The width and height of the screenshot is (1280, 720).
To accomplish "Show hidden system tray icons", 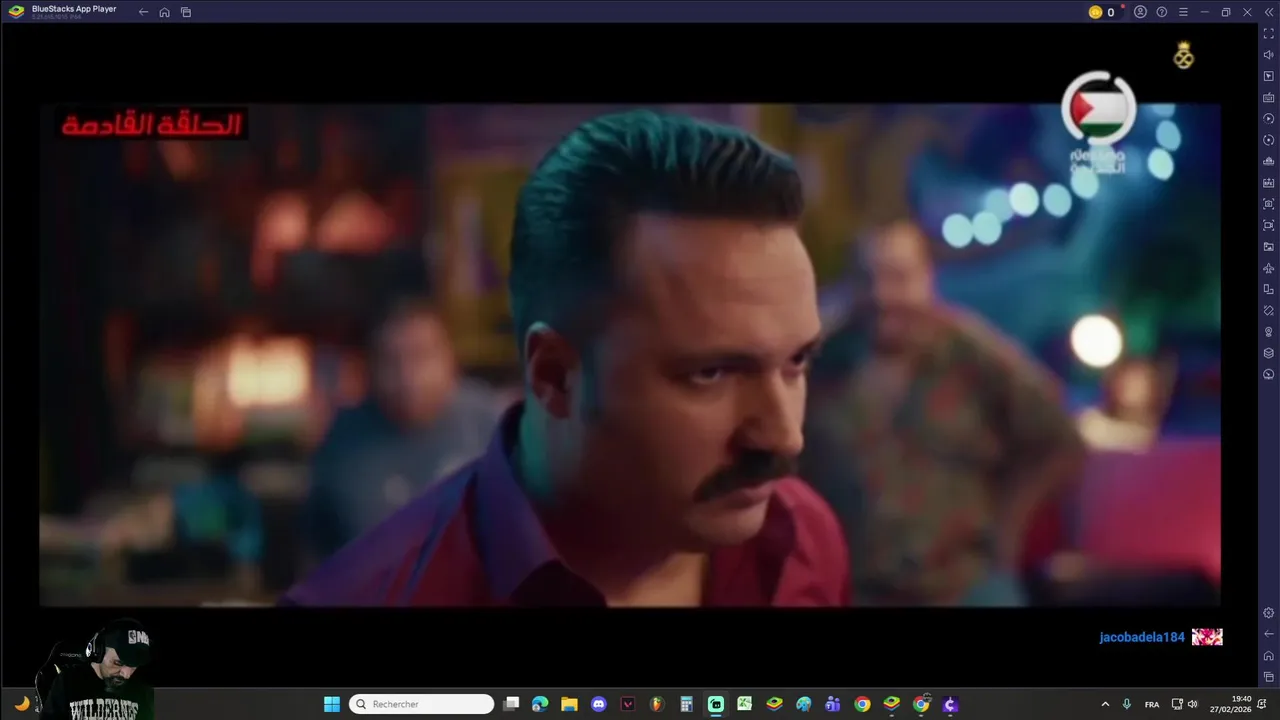I will pyautogui.click(x=1105, y=704).
